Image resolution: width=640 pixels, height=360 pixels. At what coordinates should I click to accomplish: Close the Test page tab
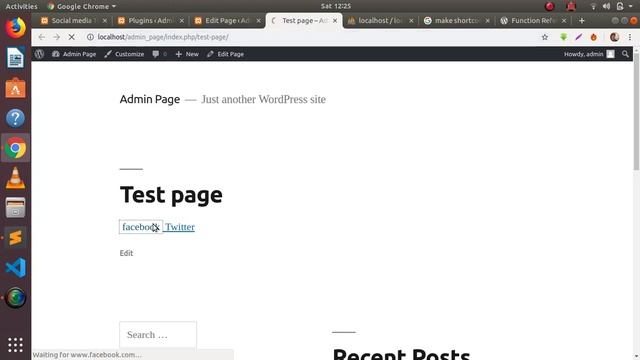click(x=335, y=20)
